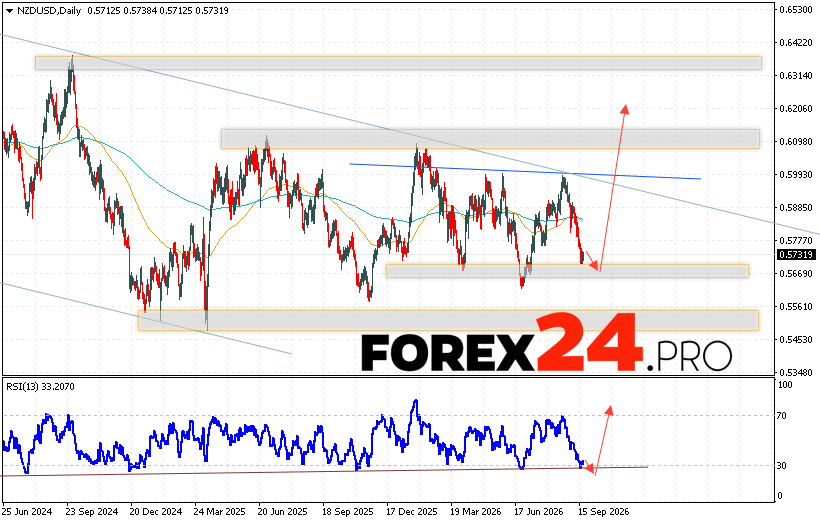
Task: Select the top gray resistance zone near 0.6350
Action: tap(398, 63)
